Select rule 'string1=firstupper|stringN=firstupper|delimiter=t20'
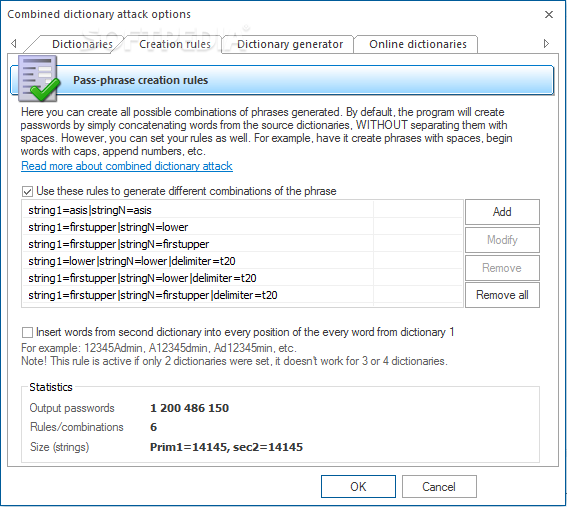 (x=242, y=295)
